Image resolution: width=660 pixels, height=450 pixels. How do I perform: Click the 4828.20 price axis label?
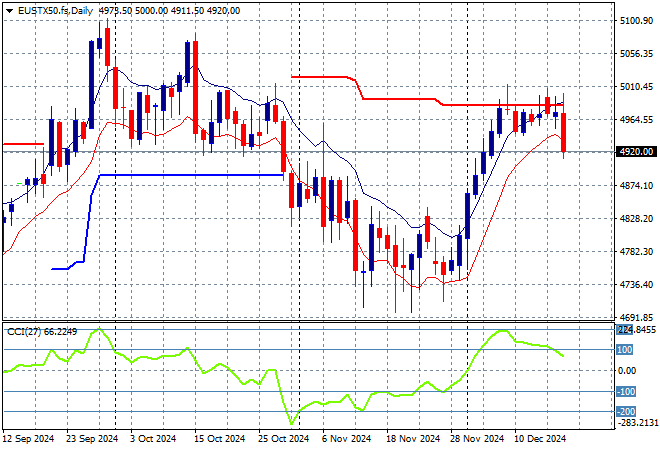click(x=636, y=219)
